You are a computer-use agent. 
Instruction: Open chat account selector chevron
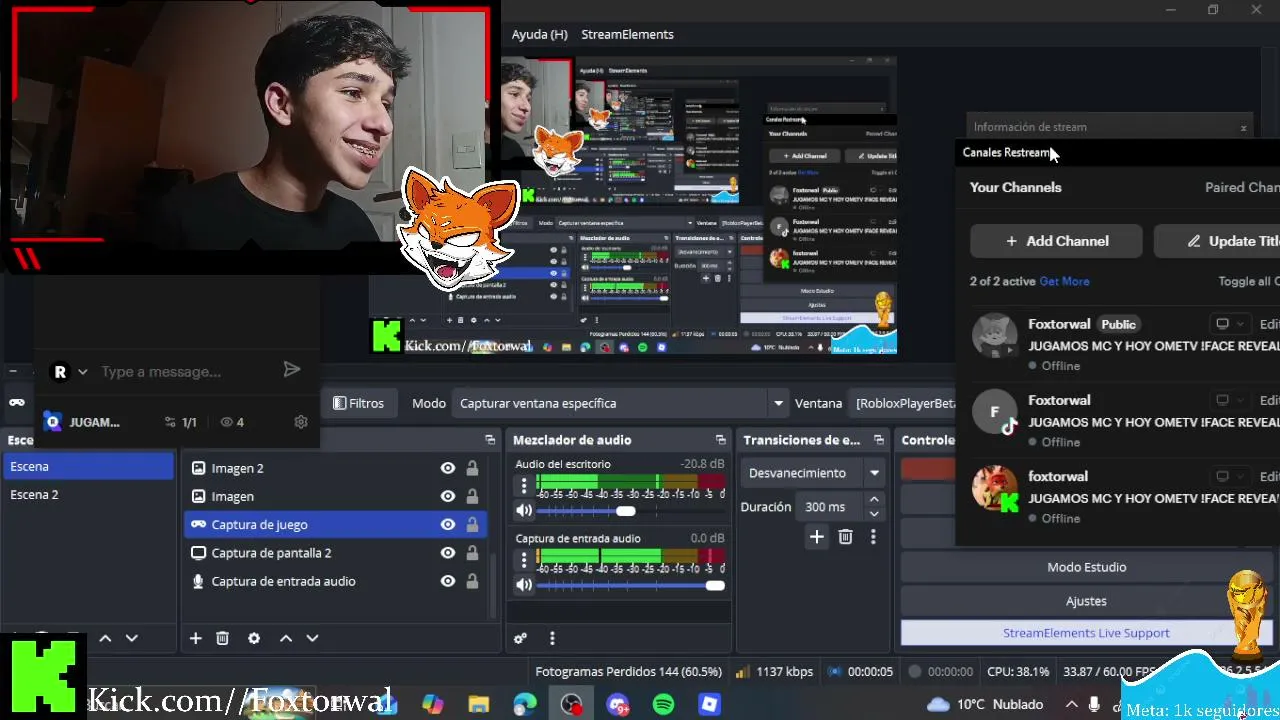(82, 371)
